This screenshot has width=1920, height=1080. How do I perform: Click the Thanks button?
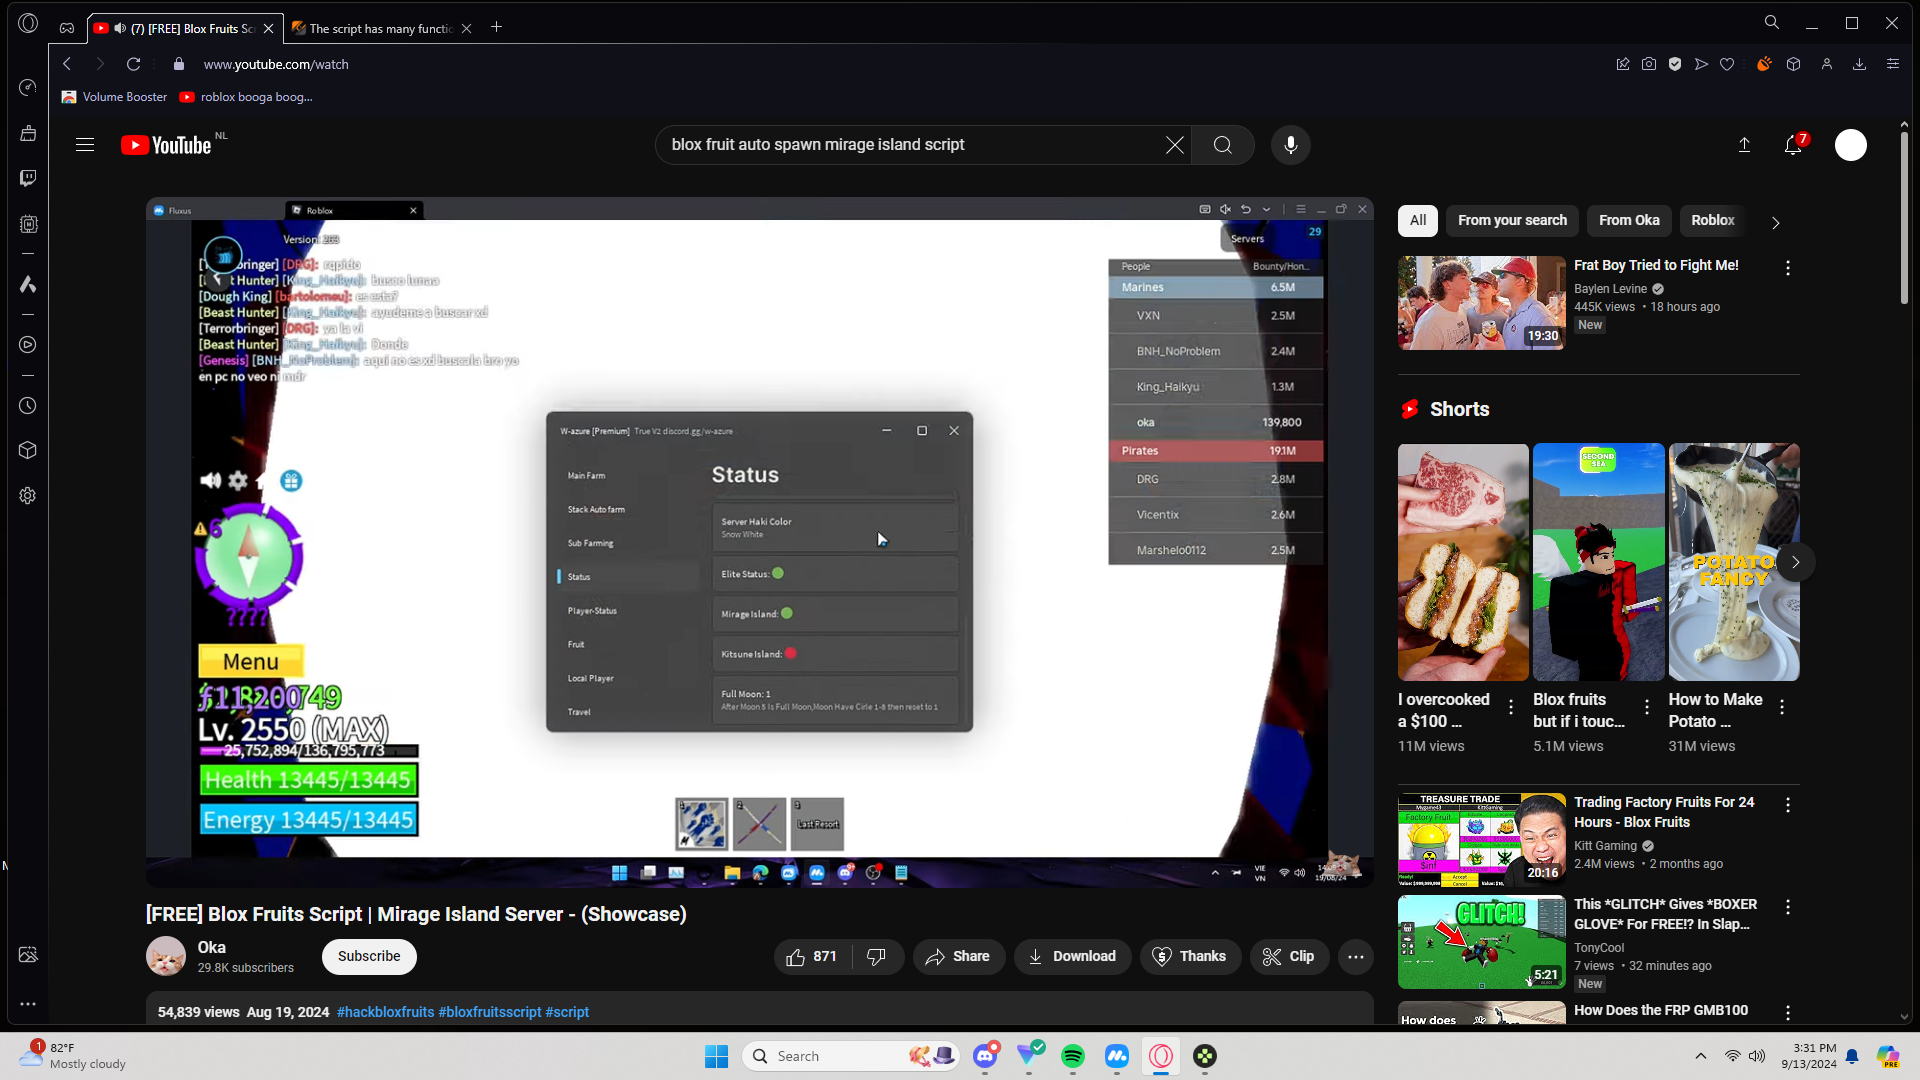point(1190,957)
